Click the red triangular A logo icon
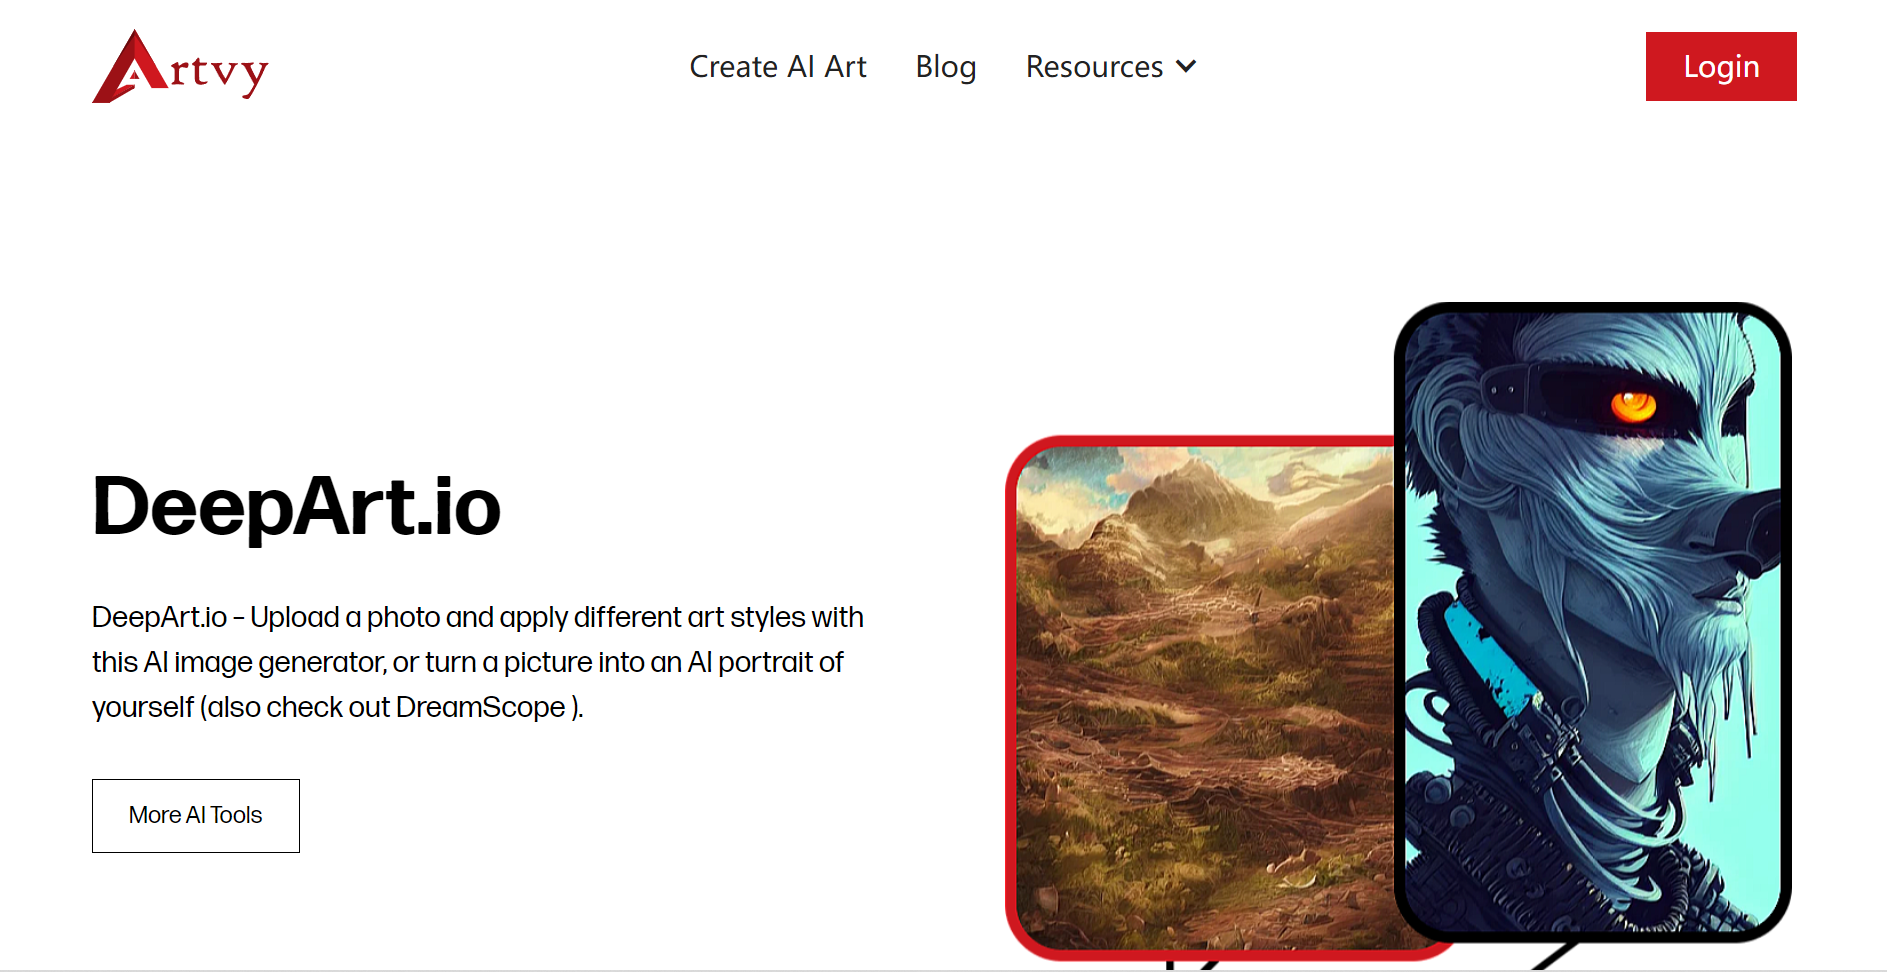The width and height of the screenshot is (1887, 972). click(x=130, y=67)
